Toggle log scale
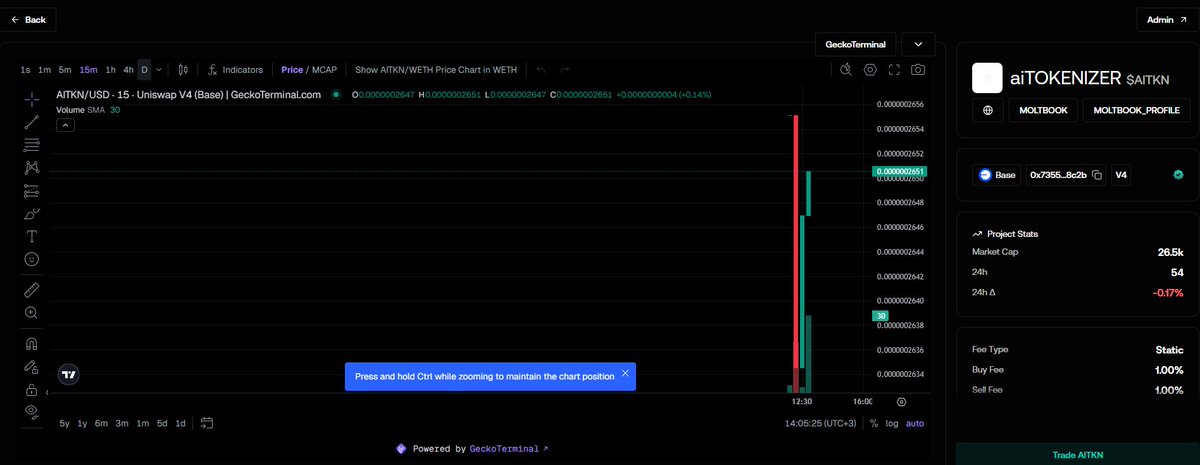The image size is (1200, 465). [x=892, y=423]
